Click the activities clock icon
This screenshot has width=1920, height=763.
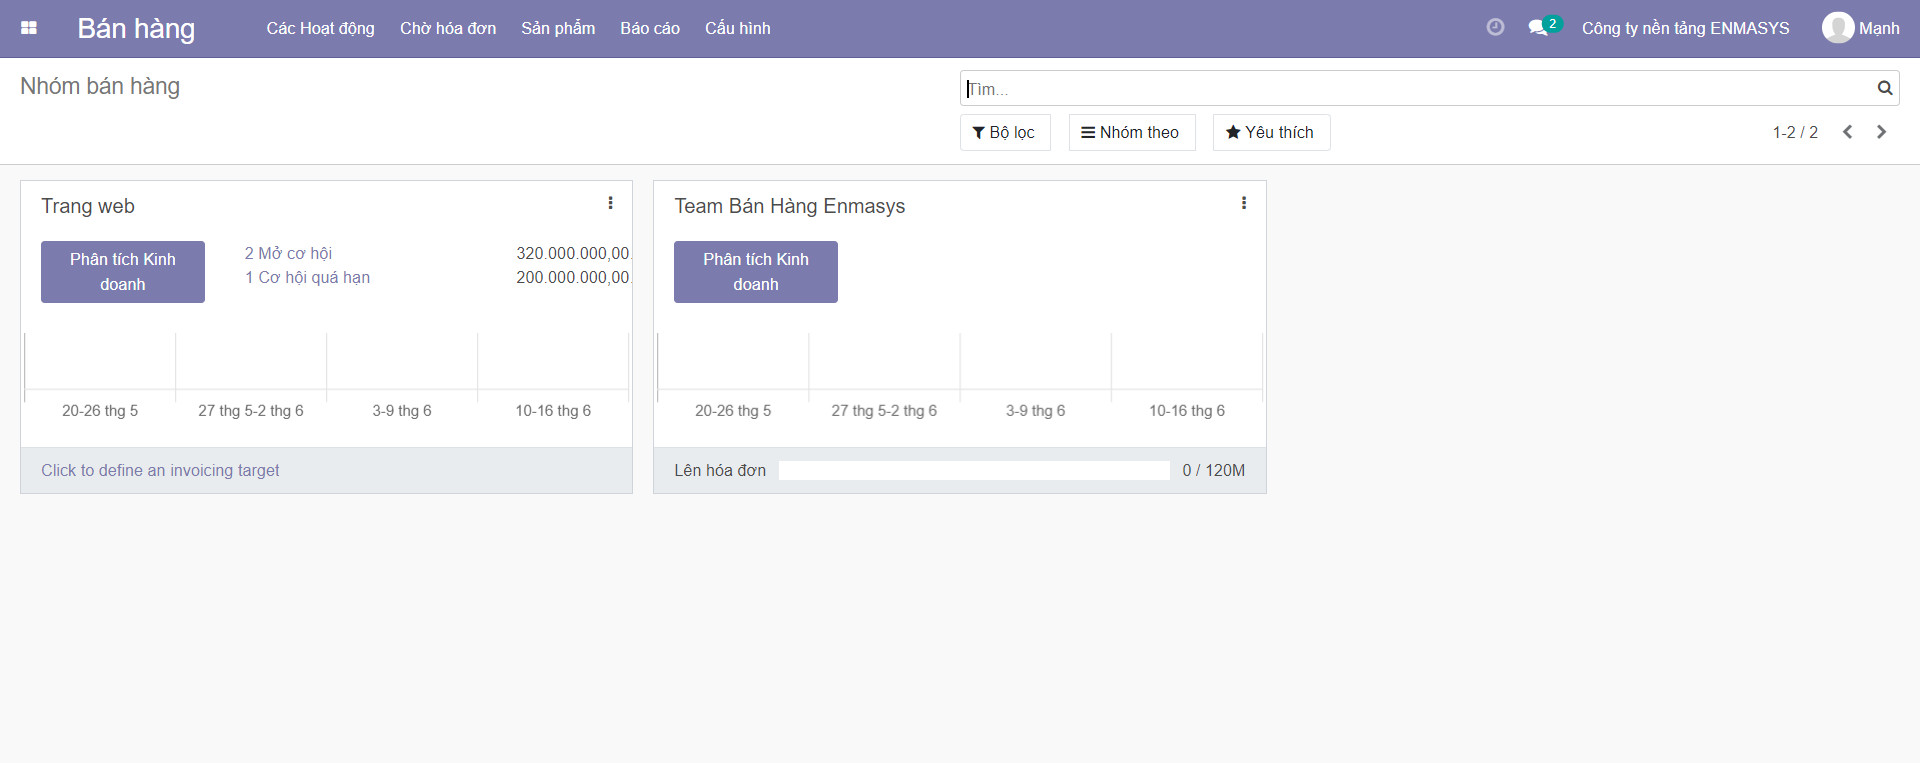point(1495,27)
